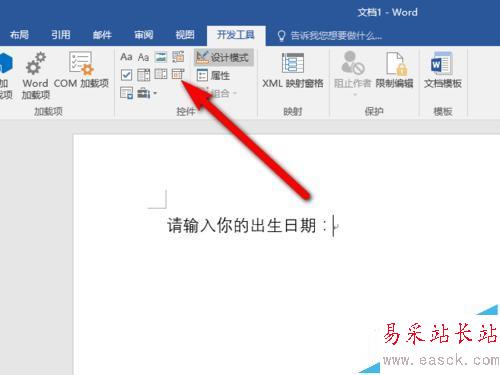The image size is (500, 375).
Task: Switch to the References (引用) tab
Action: 61,35
